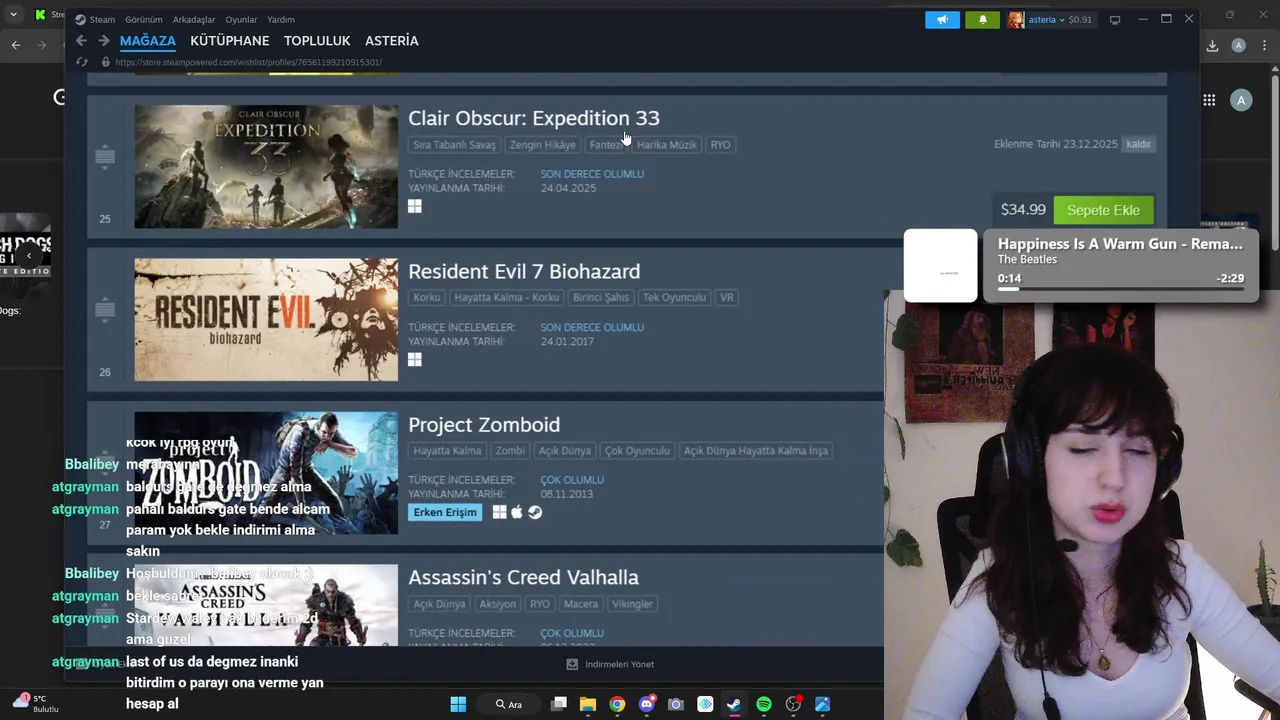The height and width of the screenshot is (720, 1280).
Task: Open İndirmeleri Yönet downloads bar
Action: tap(610, 664)
